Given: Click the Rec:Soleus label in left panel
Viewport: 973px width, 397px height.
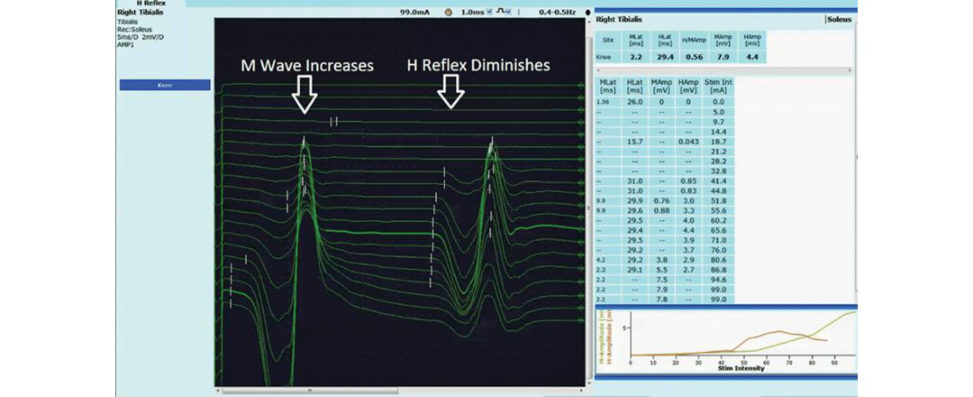Looking at the screenshot, I should coord(134,29).
